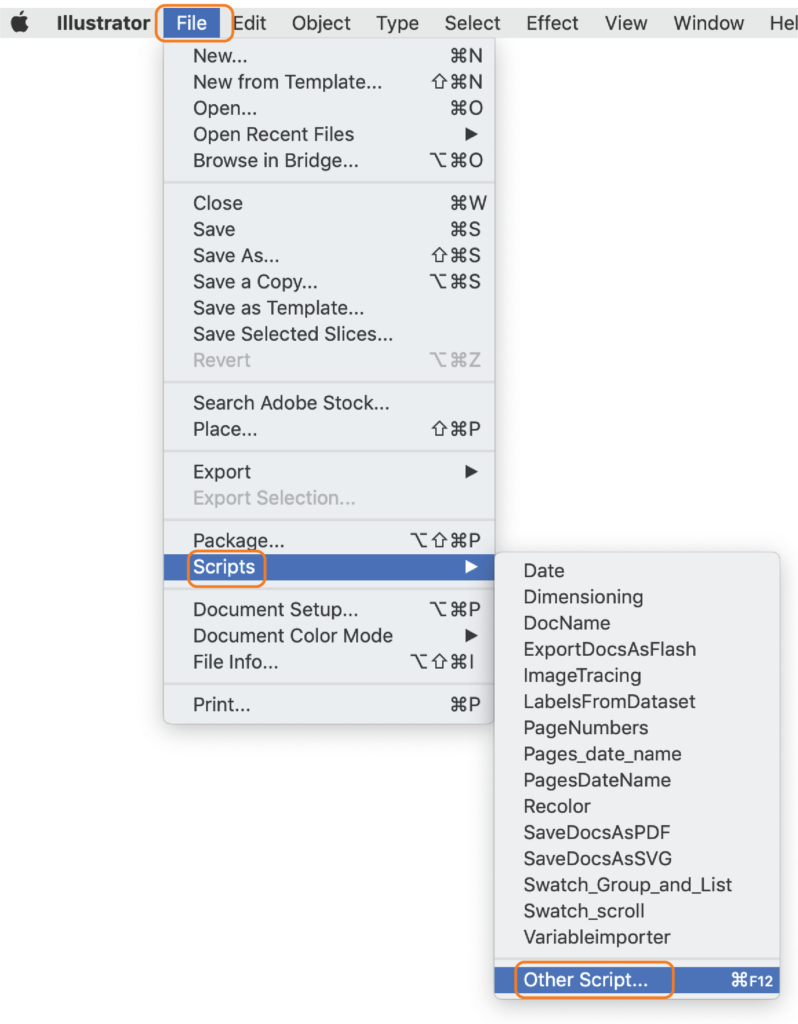Open the Effect menu

[552, 22]
